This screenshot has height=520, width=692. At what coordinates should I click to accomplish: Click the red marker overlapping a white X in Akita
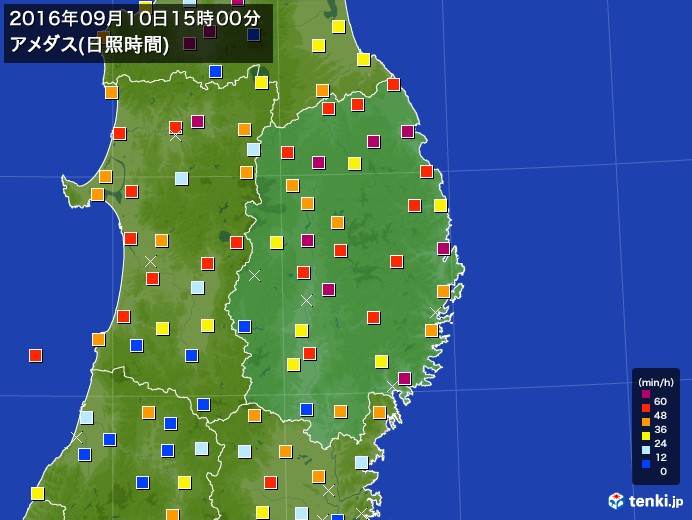[176, 128]
